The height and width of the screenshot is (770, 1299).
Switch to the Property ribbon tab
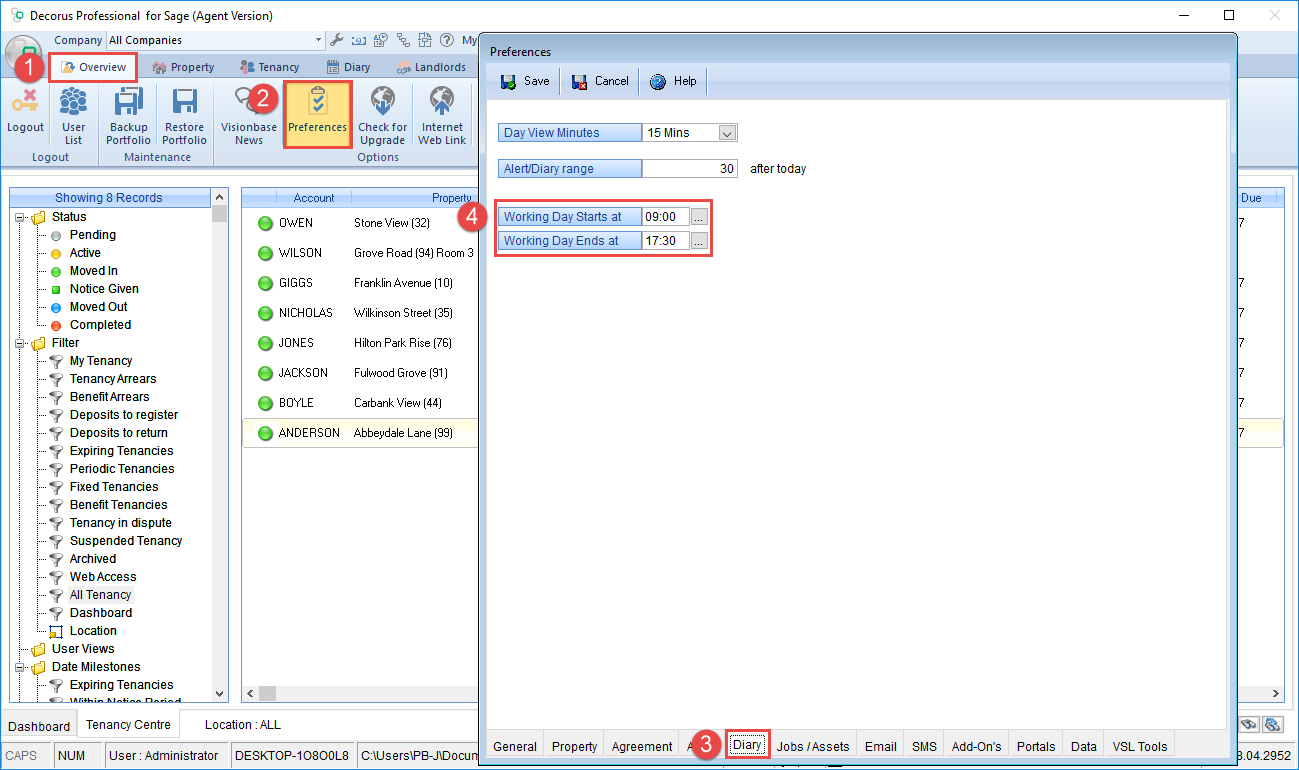click(x=183, y=67)
